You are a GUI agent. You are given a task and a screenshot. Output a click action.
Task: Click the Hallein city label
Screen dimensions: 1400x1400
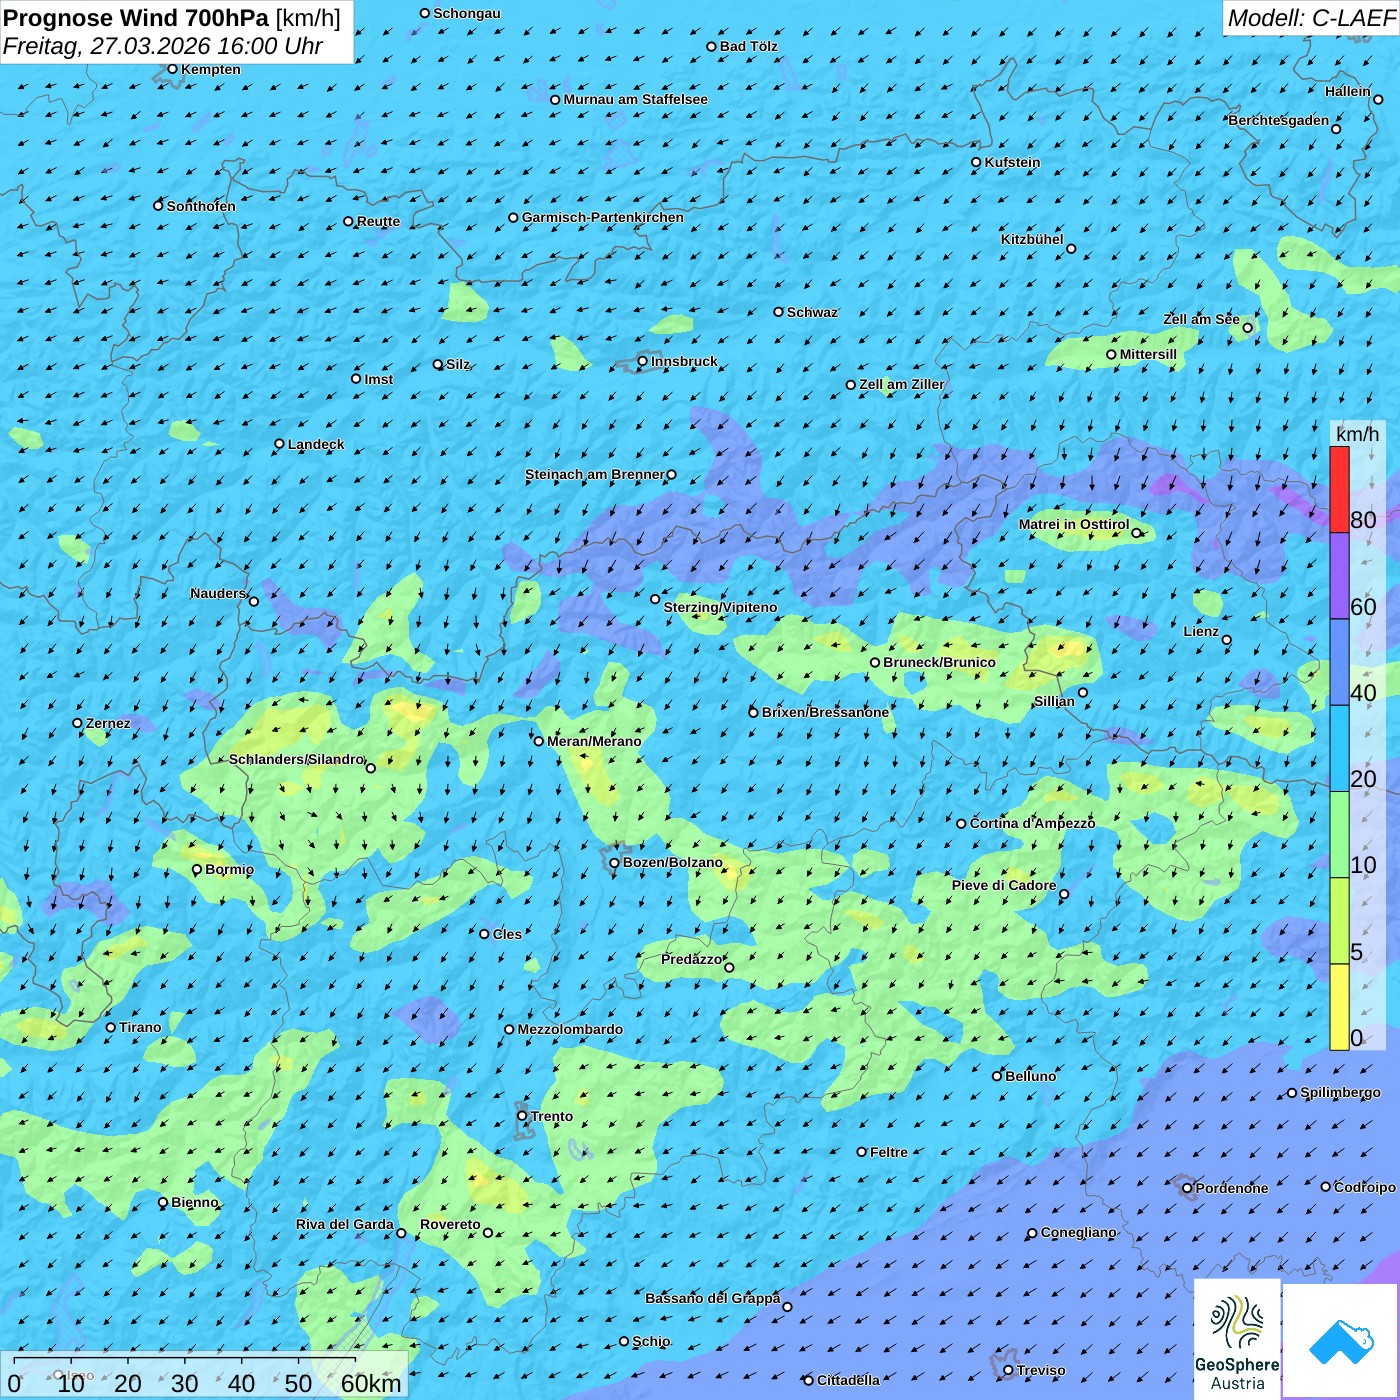click(x=1348, y=91)
